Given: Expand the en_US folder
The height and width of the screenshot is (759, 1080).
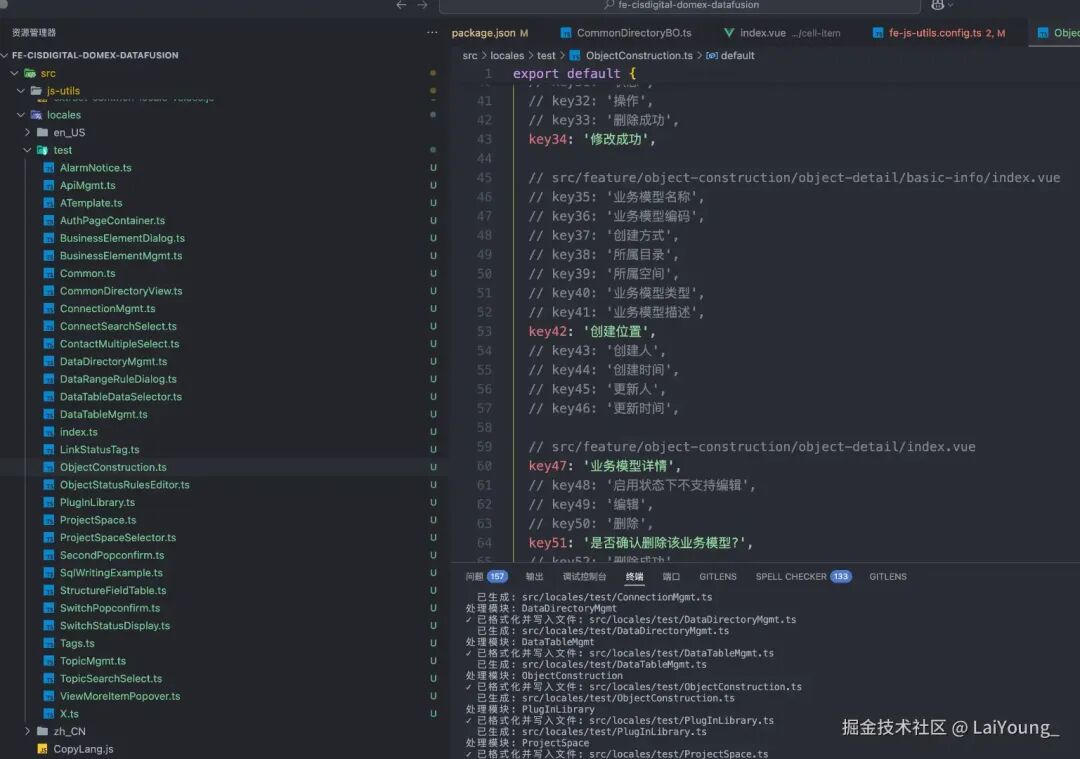Looking at the screenshot, I should pos(30,131).
